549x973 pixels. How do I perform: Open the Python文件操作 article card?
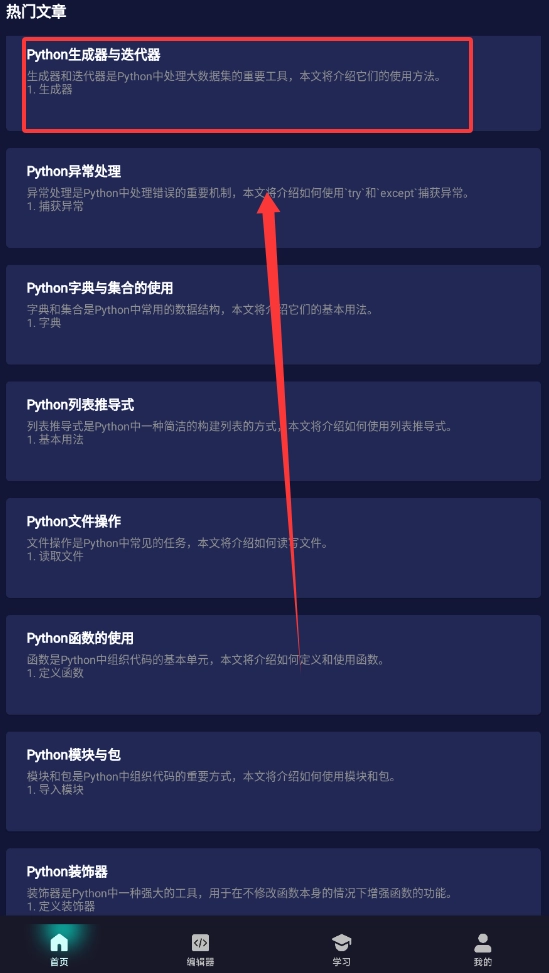tap(273, 548)
